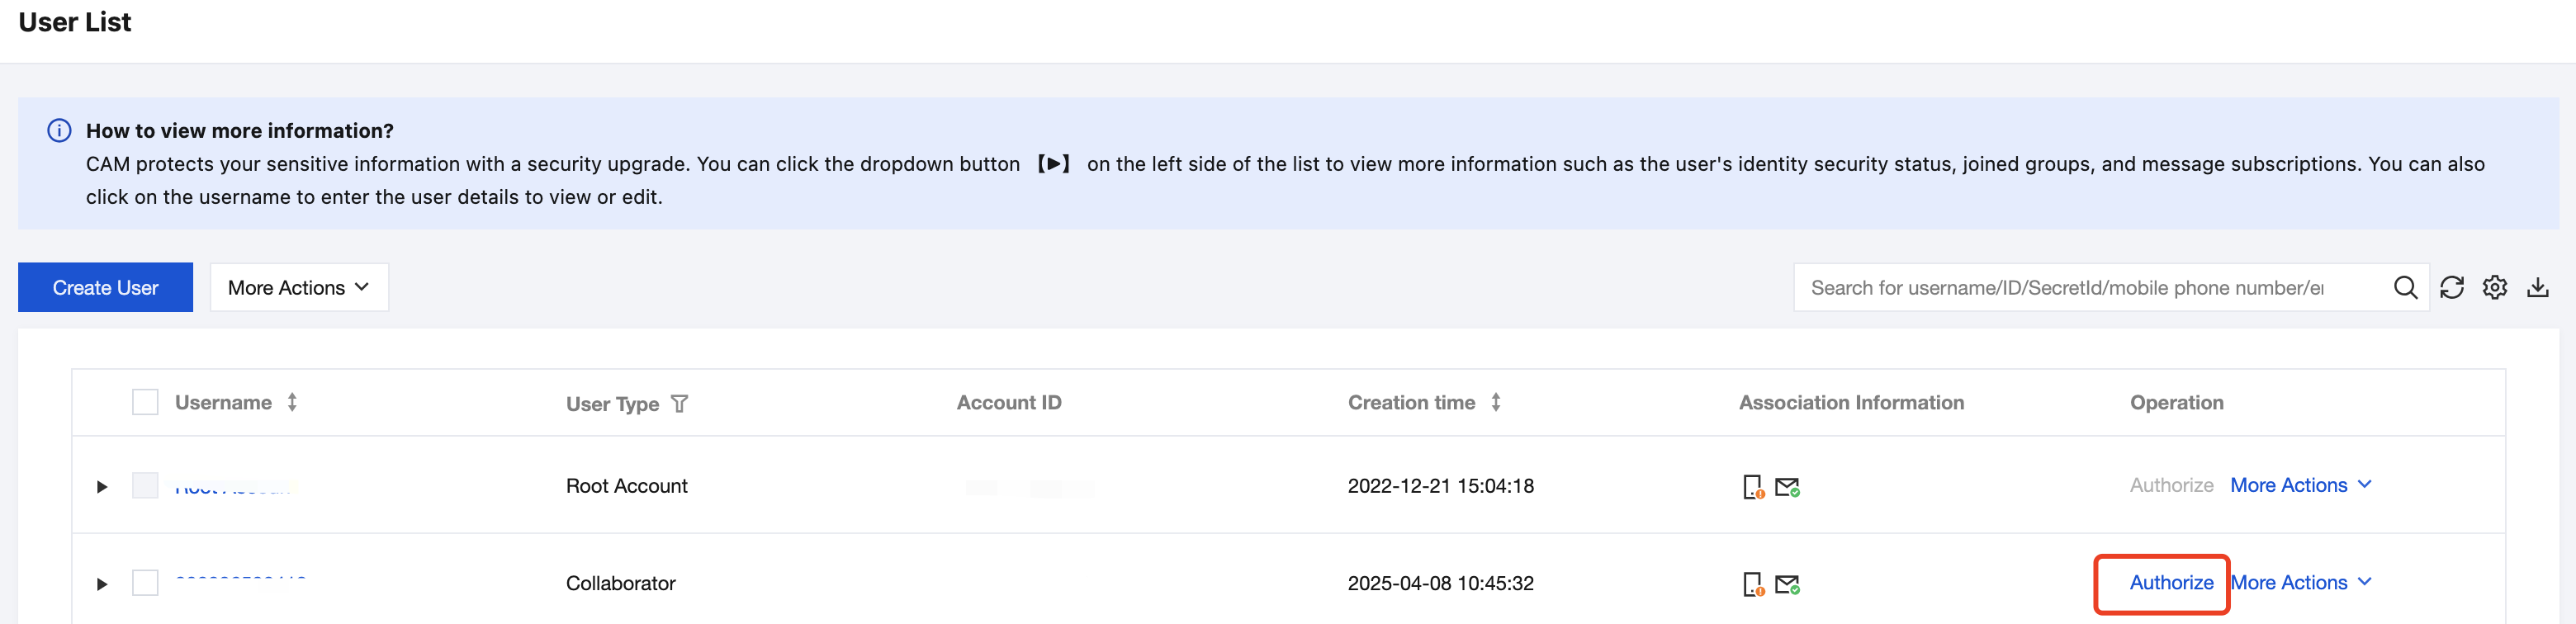Click Collaborator's mobile phone association icon
The width and height of the screenshot is (2576, 624).
[1752, 584]
